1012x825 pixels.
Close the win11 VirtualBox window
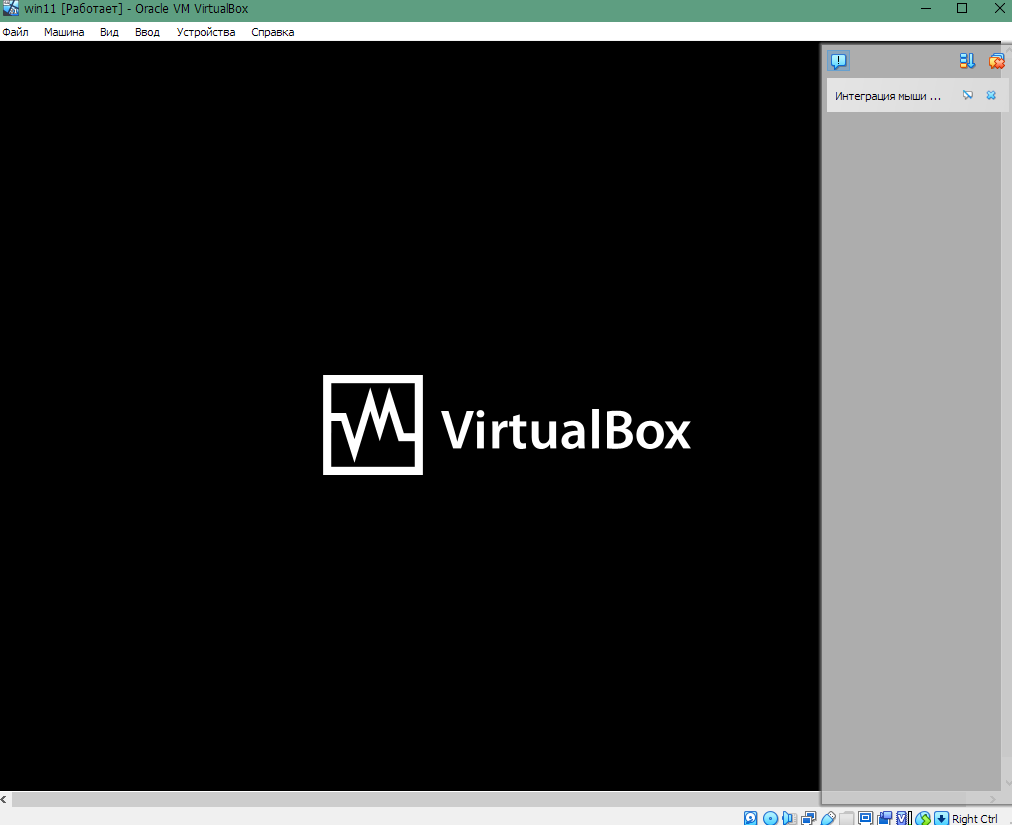pos(998,8)
